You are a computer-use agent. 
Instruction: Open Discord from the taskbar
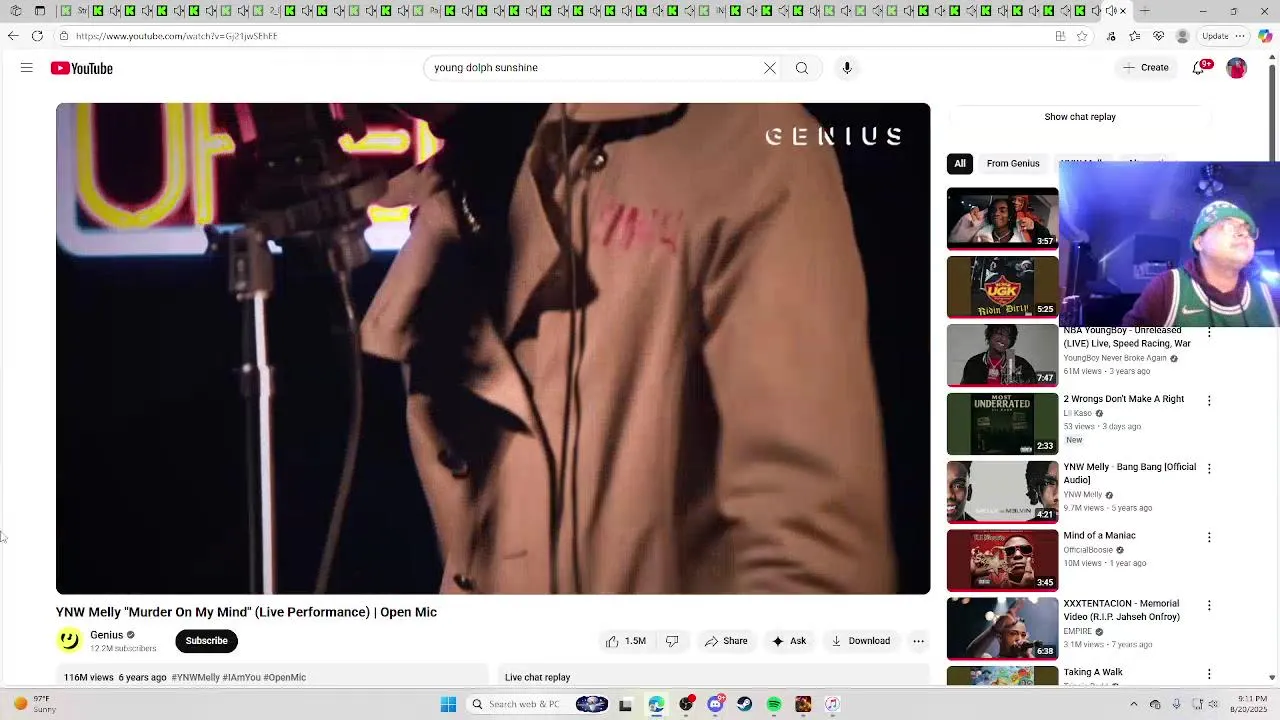pos(715,704)
